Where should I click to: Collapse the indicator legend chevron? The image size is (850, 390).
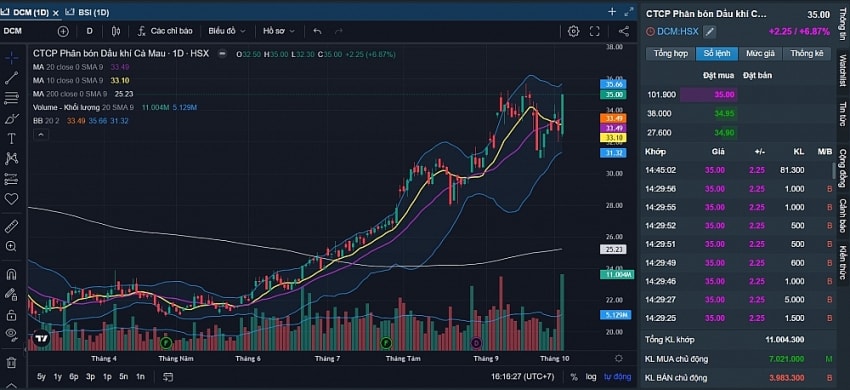point(41,135)
